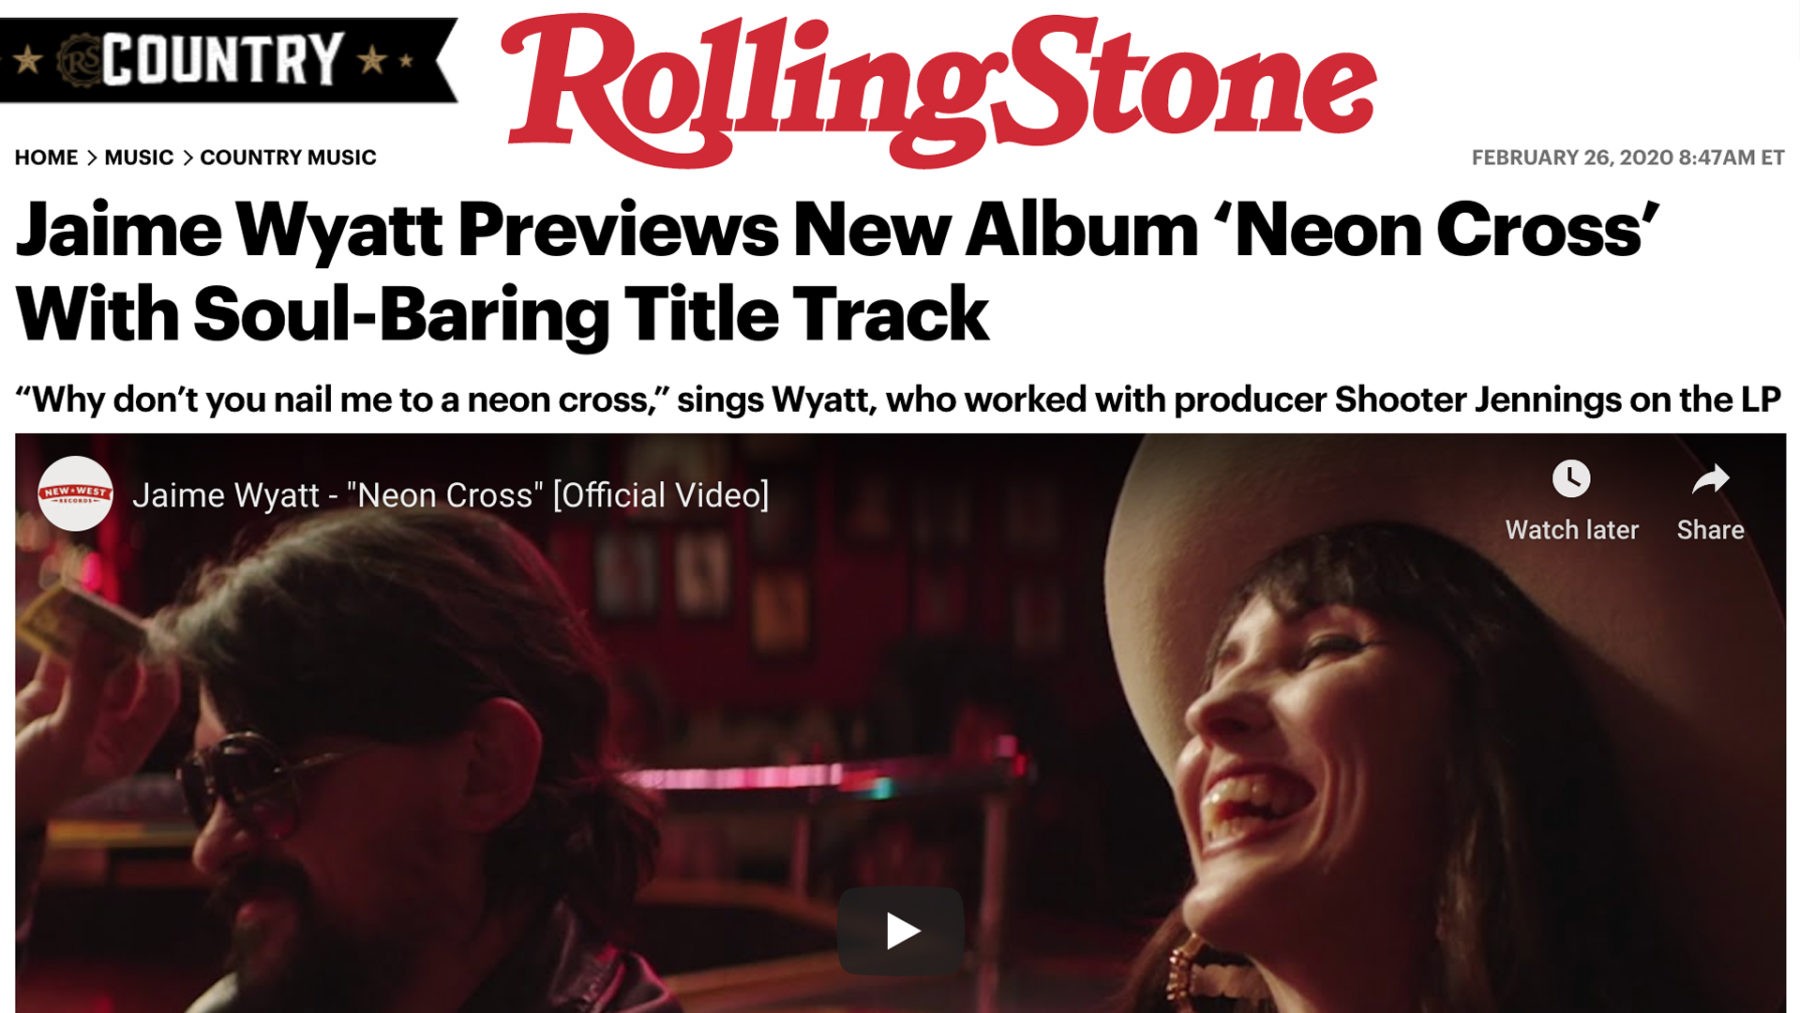Click the Watch later label
Image resolution: width=1800 pixels, height=1013 pixels.
tap(1572, 530)
